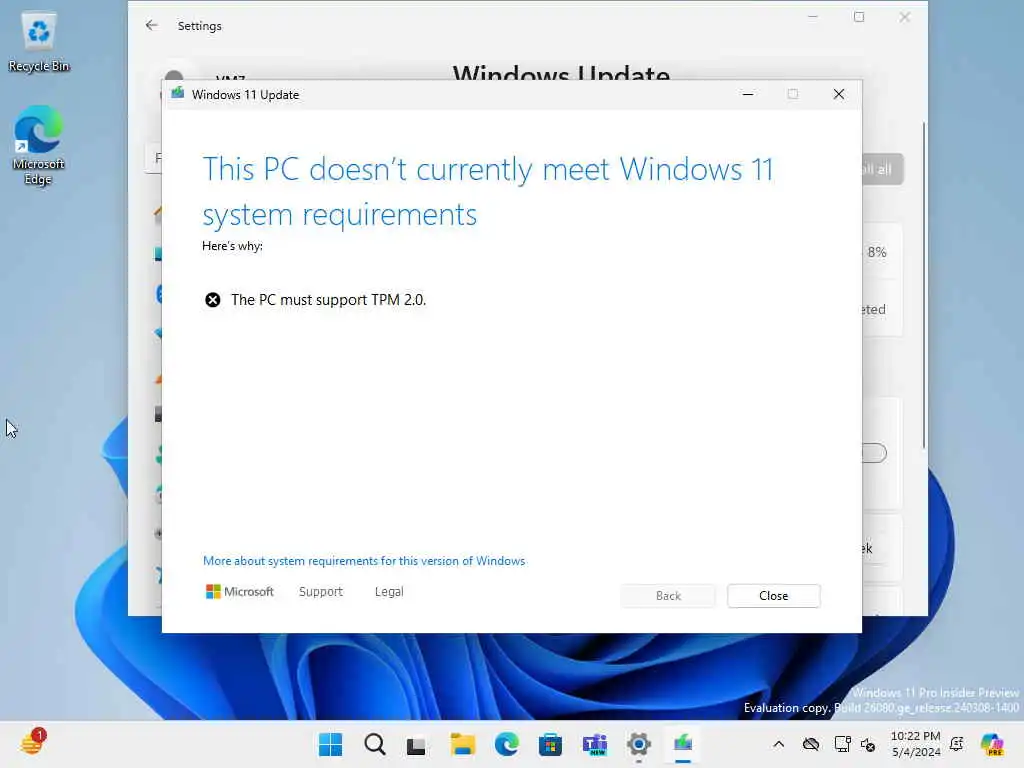The height and width of the screenshot is (768, 1024).
Task: Open the Legal link in the dialog footer
Action: pyautogui.click(x=389, y=591)
